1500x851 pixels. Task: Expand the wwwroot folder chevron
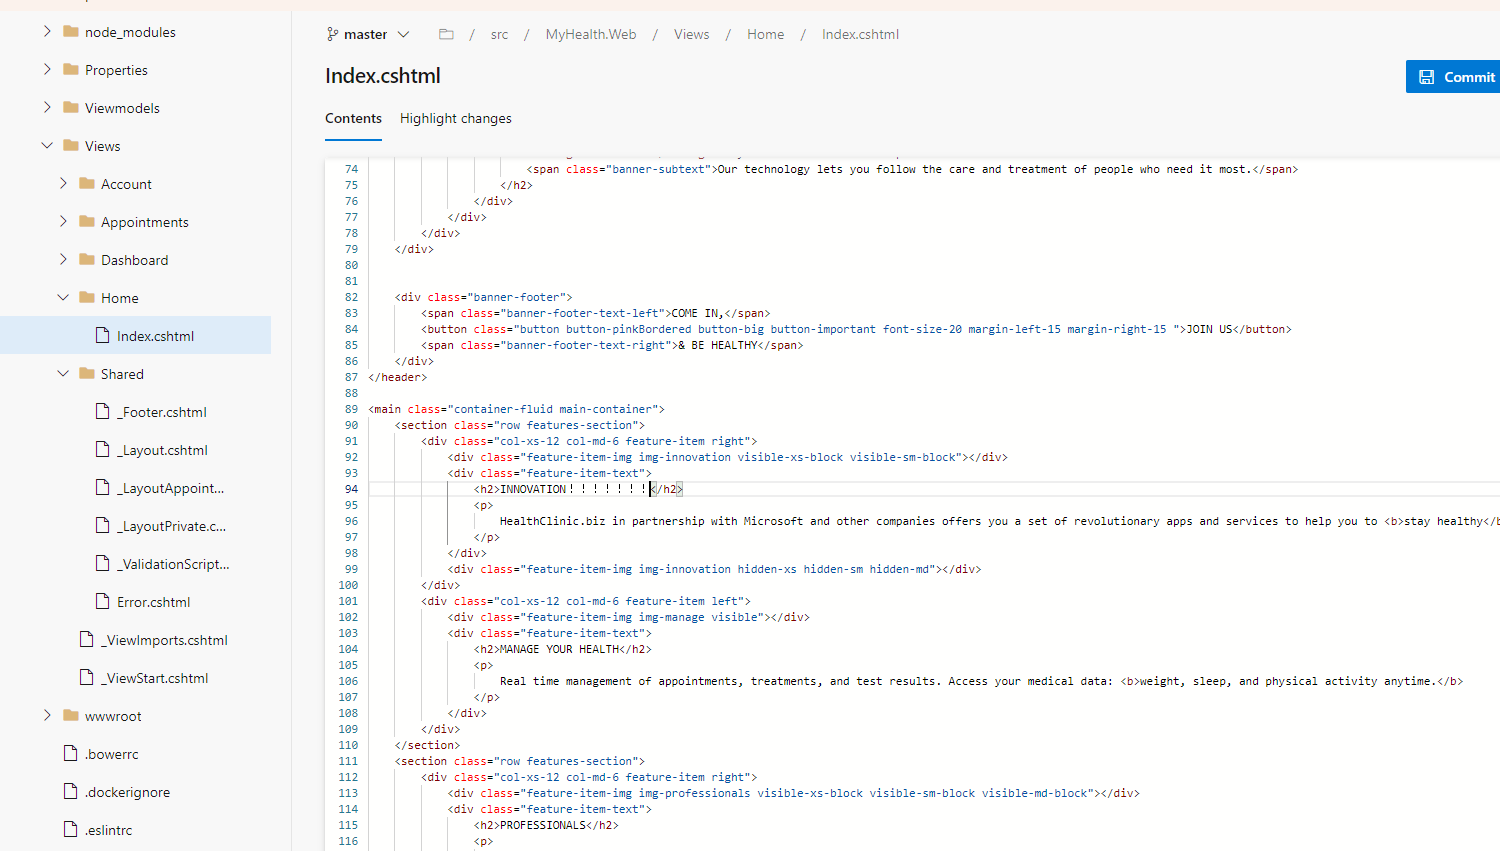(x=47, y=716)
